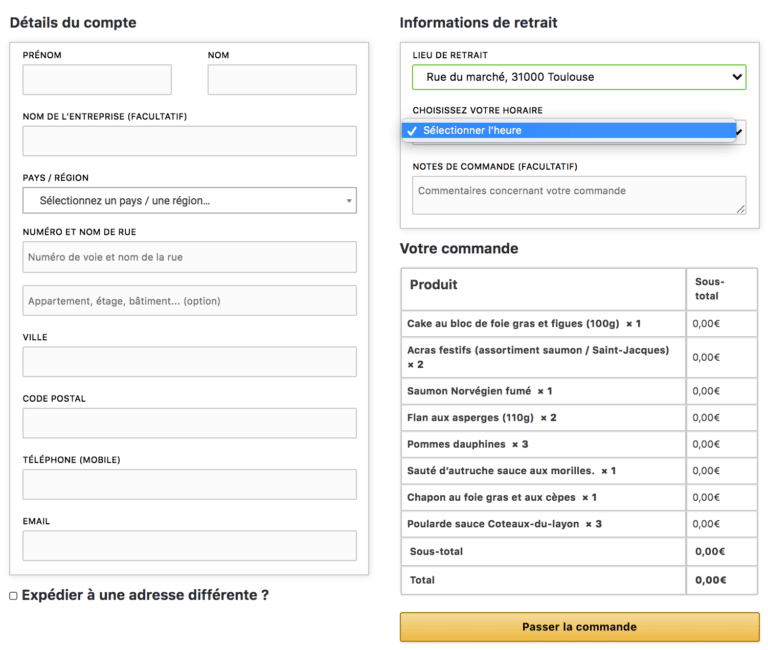Select the Ville input field
The image size is (768, 650).
point(190,361)
